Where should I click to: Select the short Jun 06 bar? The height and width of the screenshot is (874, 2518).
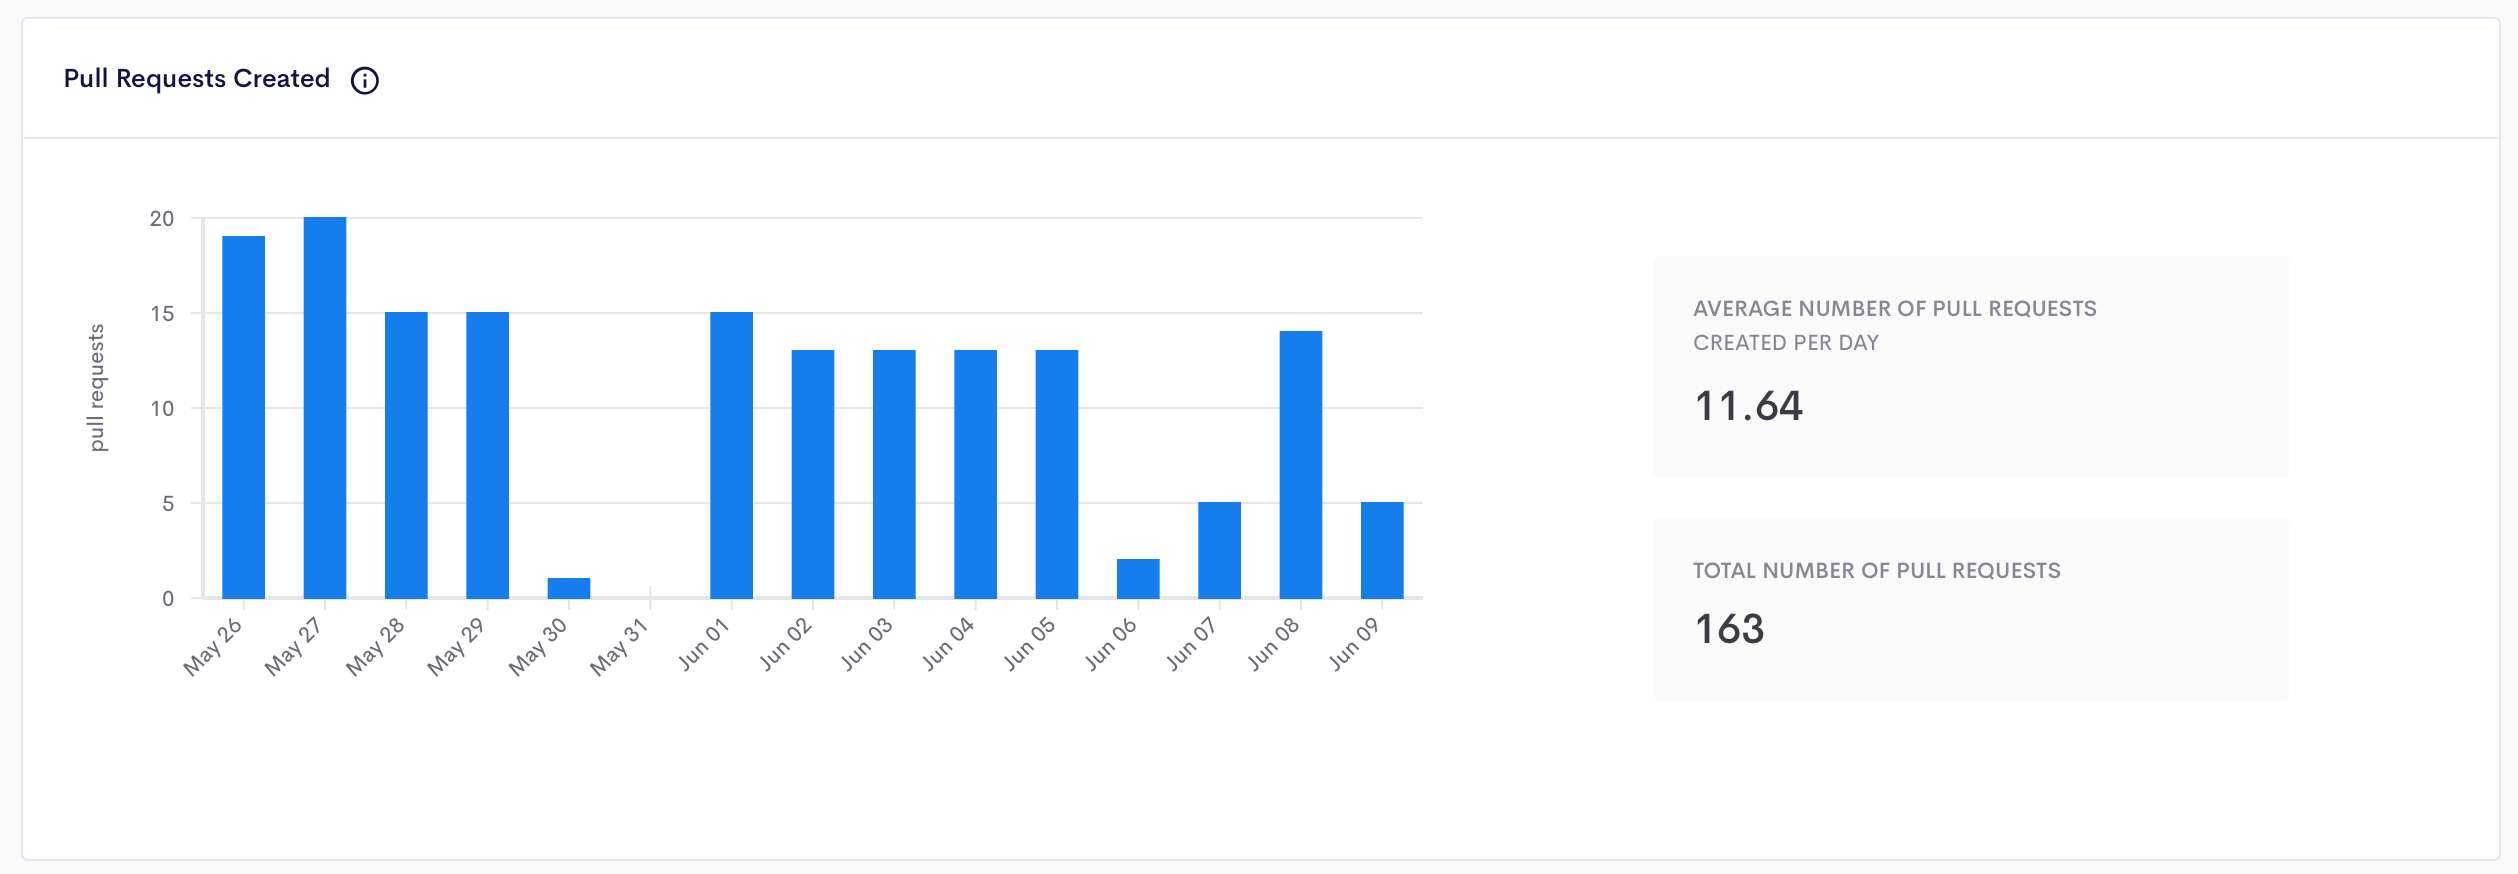click(x=1138, y=579)
